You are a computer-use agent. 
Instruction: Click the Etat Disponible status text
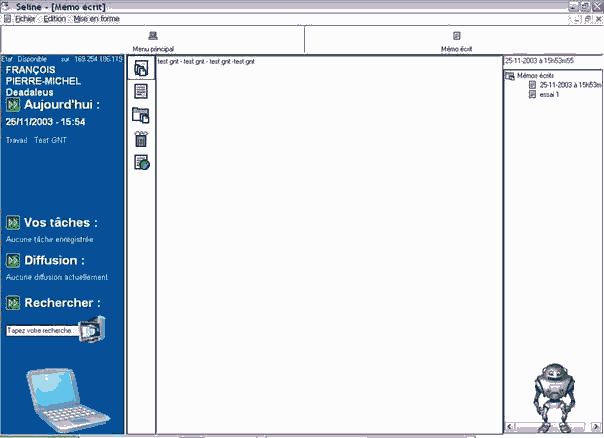coord(24,59)
